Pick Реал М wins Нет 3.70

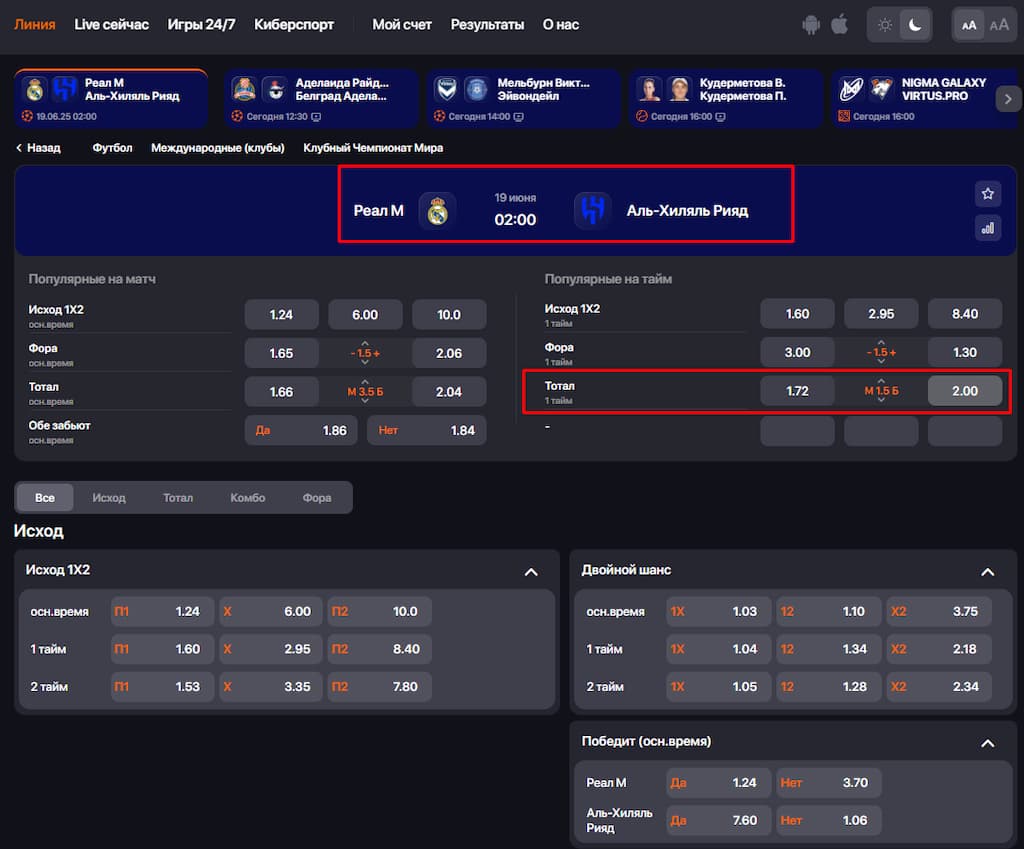[x=829, y=782]
